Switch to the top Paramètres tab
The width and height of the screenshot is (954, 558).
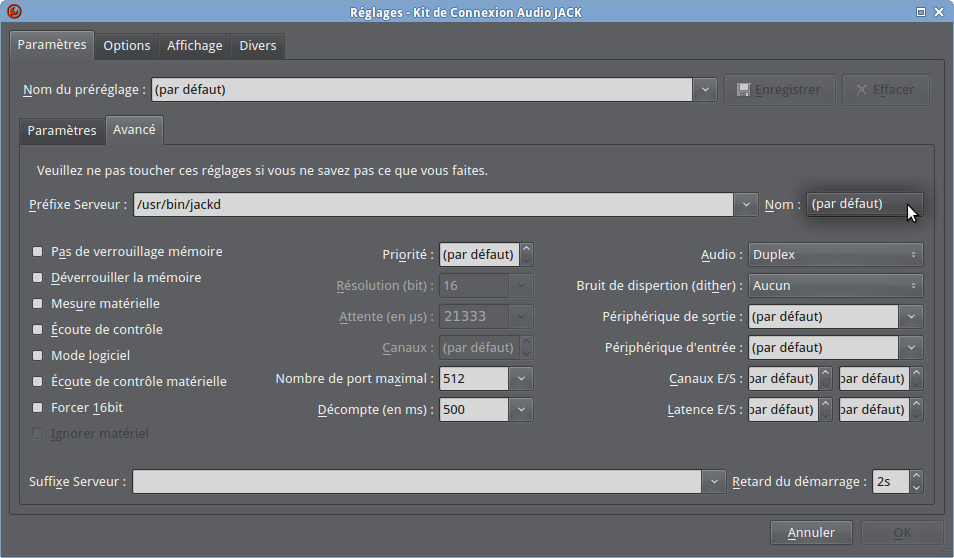(52, 45)
